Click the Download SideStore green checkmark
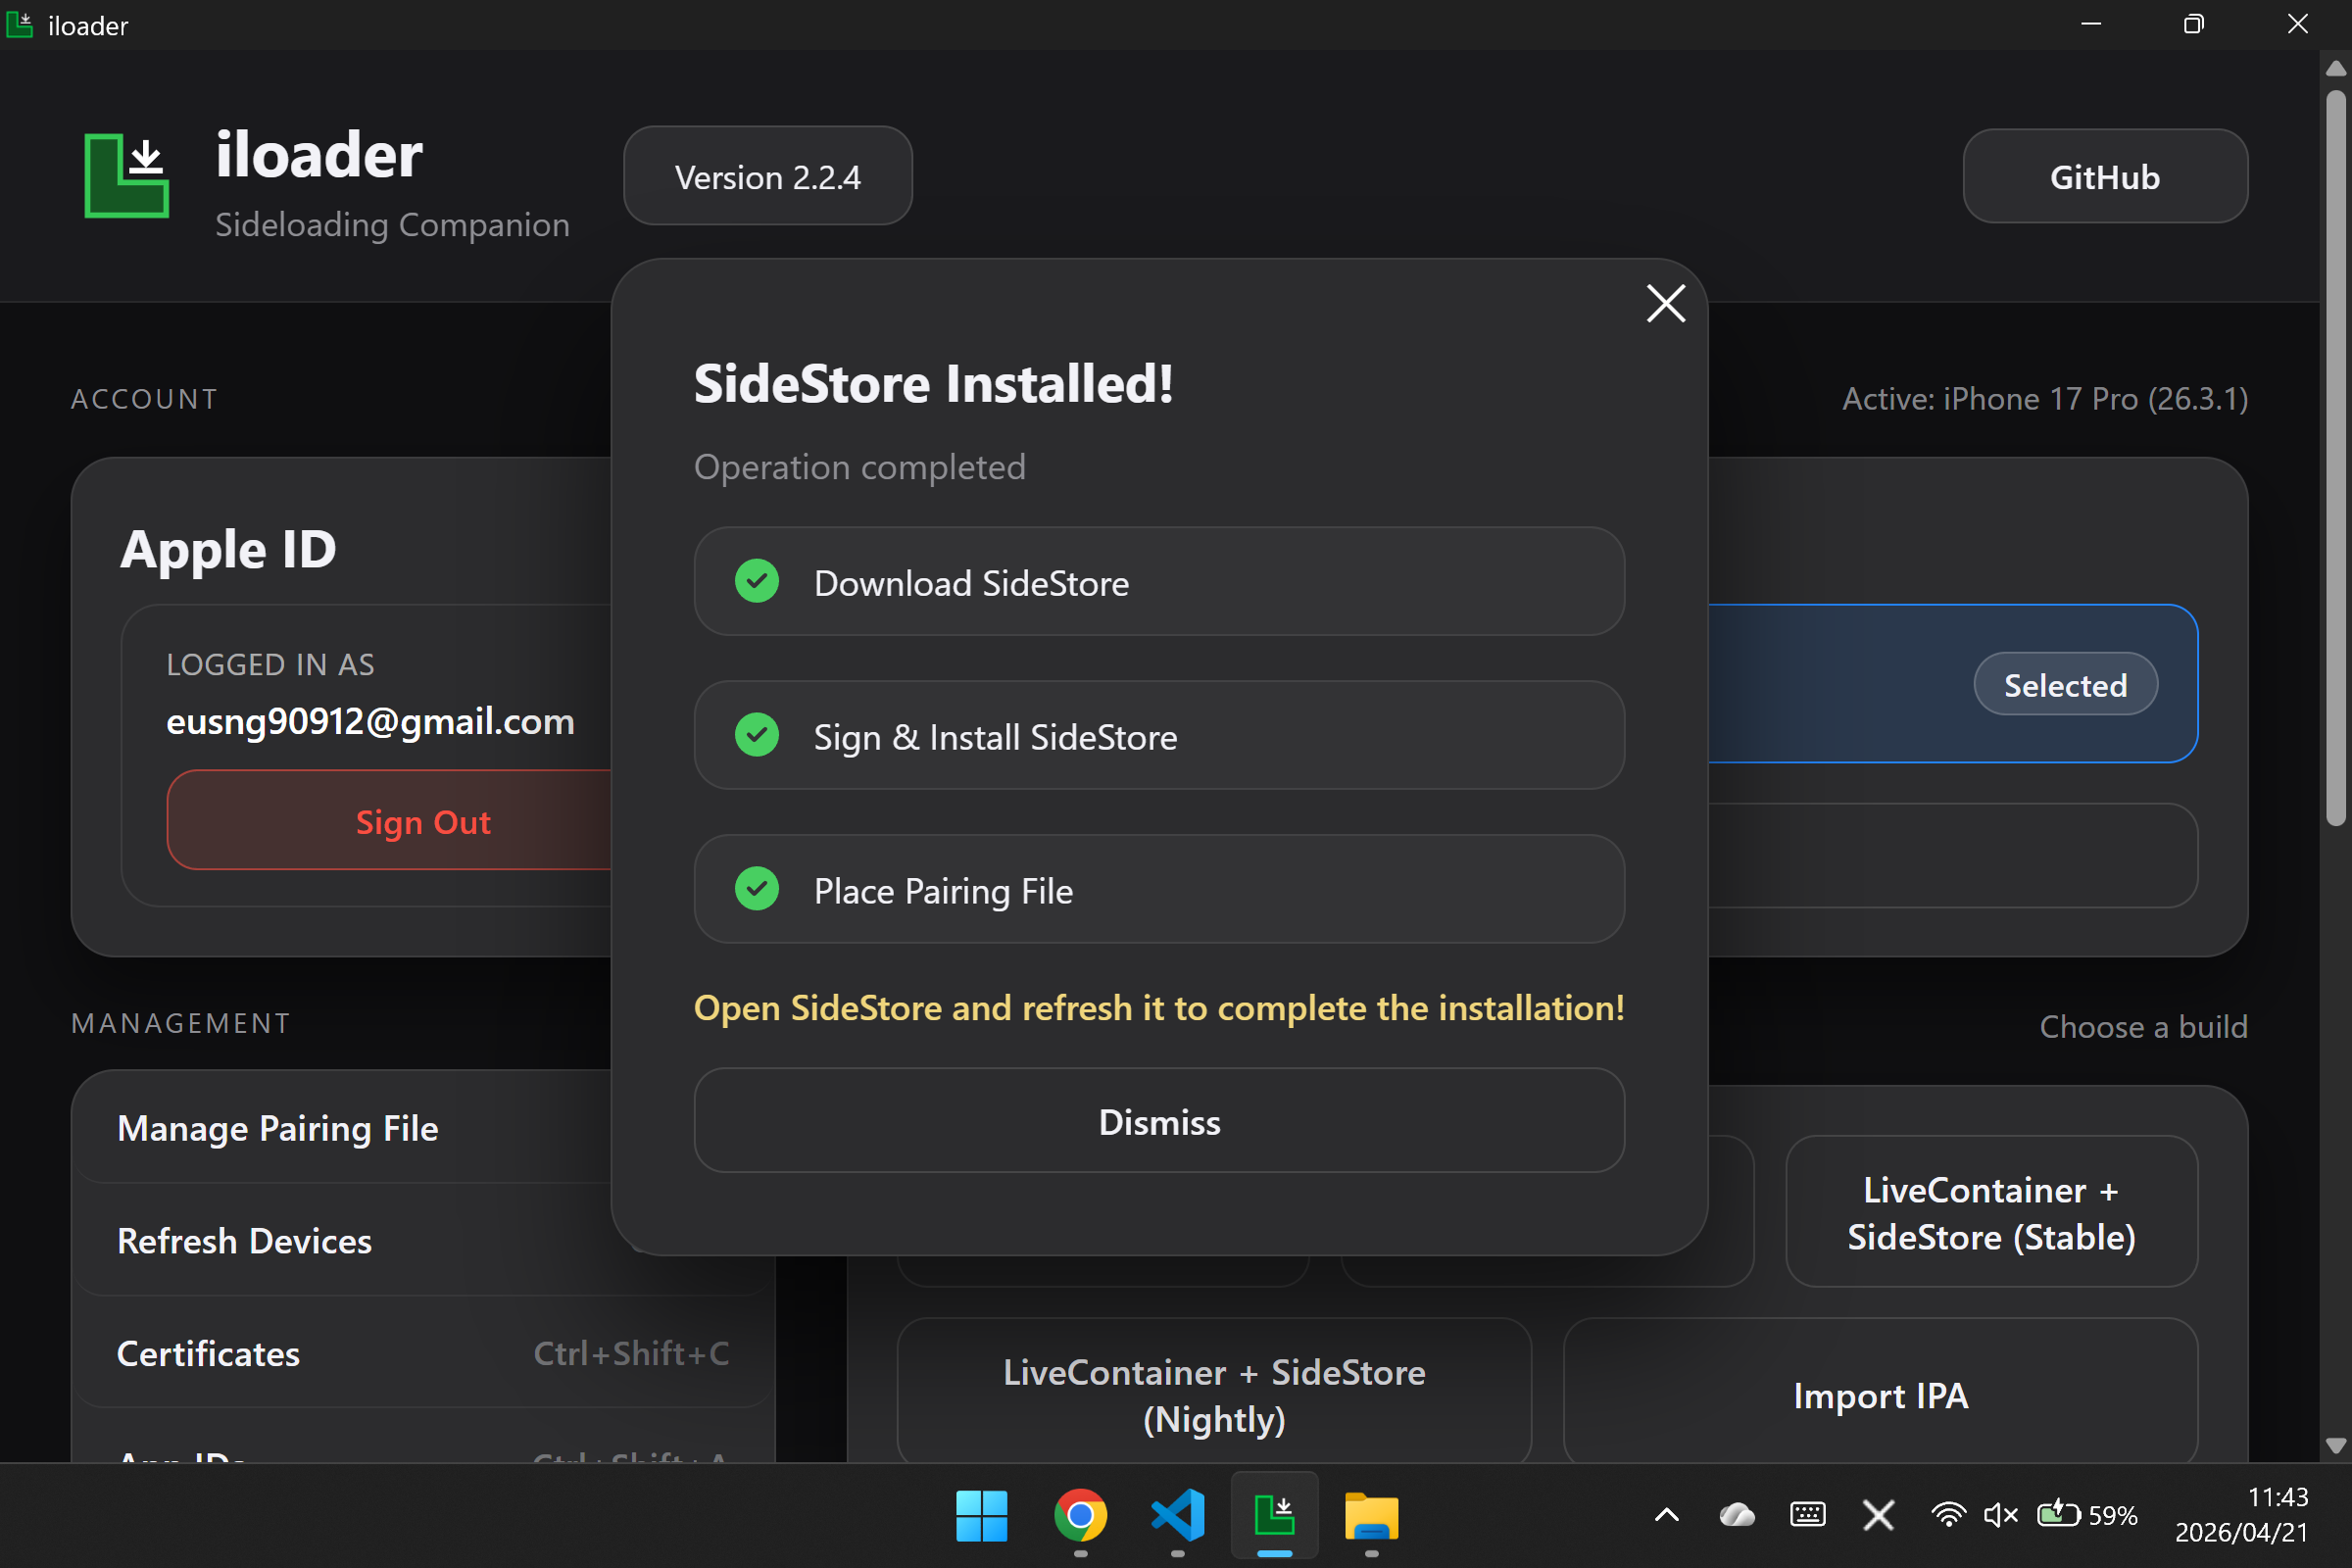The image size is (2352, 1568). (757, 581)
